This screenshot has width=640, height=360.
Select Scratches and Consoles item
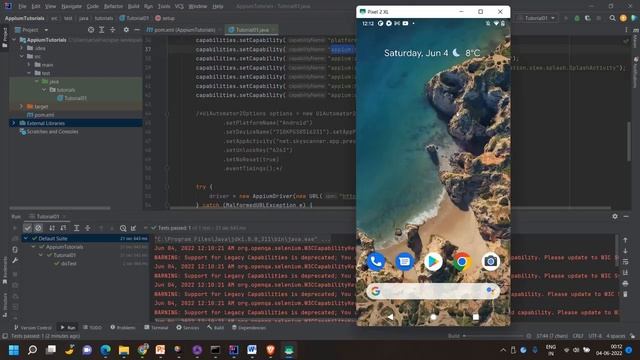point(49,131)
